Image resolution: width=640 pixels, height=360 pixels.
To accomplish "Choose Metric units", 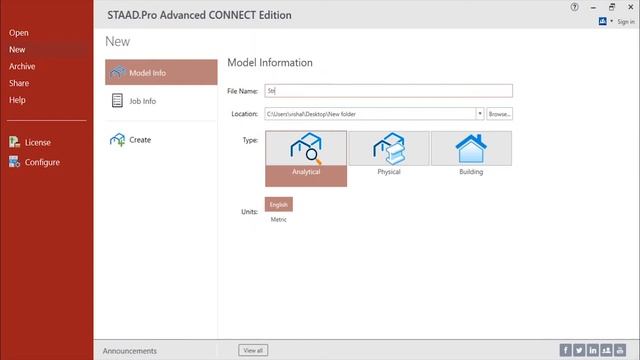I will coord(279,220).
